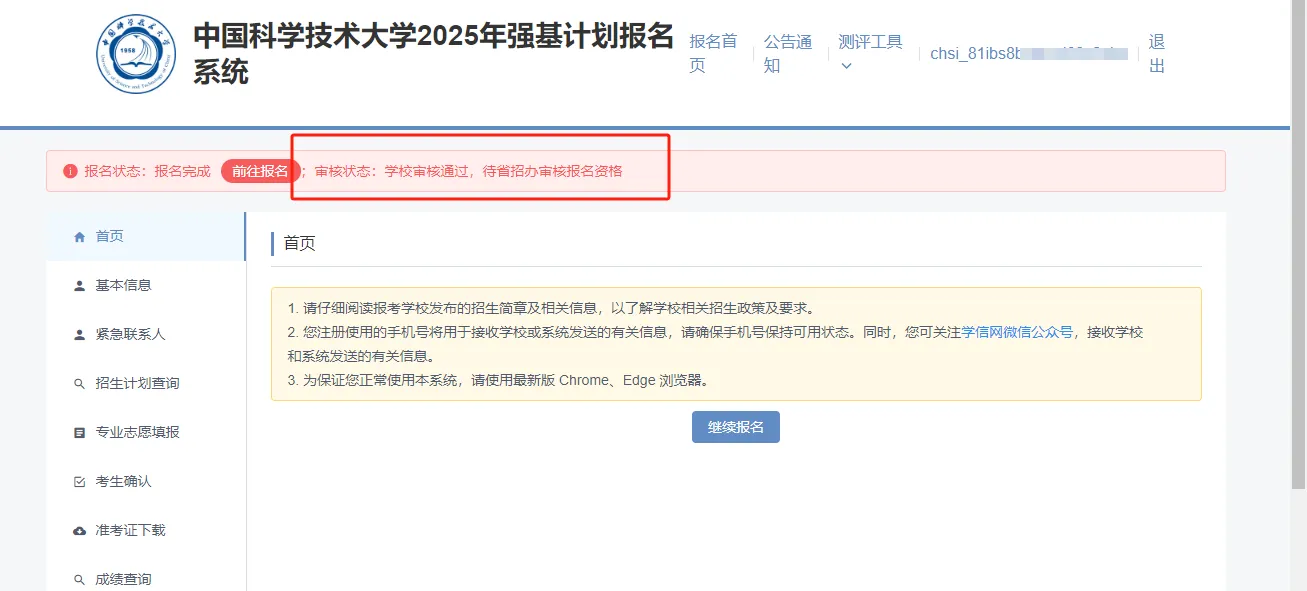The height and width of the screenshot is (591, 1307).
Task: Click the blue 继续报名 button
Action: pyautogui.click(x=736, y=427)
